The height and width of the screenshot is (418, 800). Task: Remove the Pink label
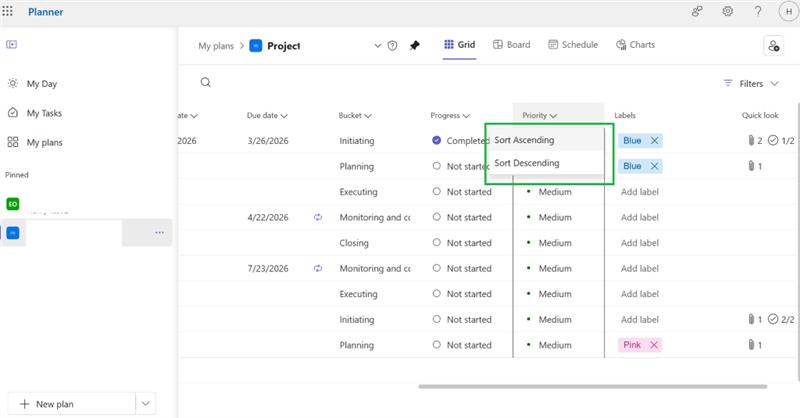coord(654,345)
